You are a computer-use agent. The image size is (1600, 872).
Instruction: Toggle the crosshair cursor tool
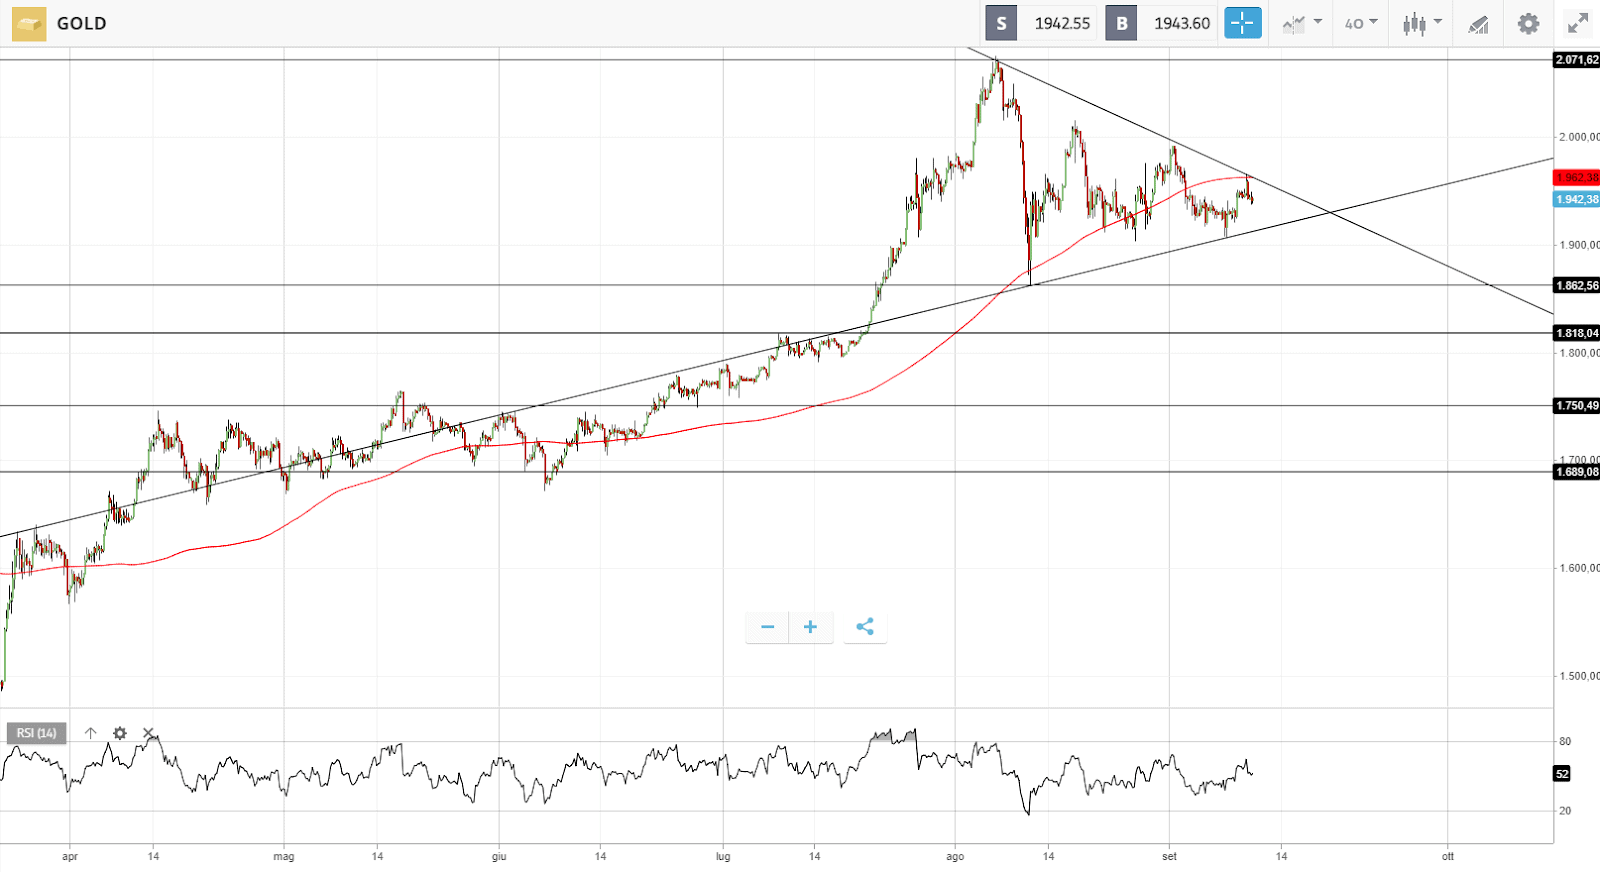pyautogui.click(x=1243, y=23)
